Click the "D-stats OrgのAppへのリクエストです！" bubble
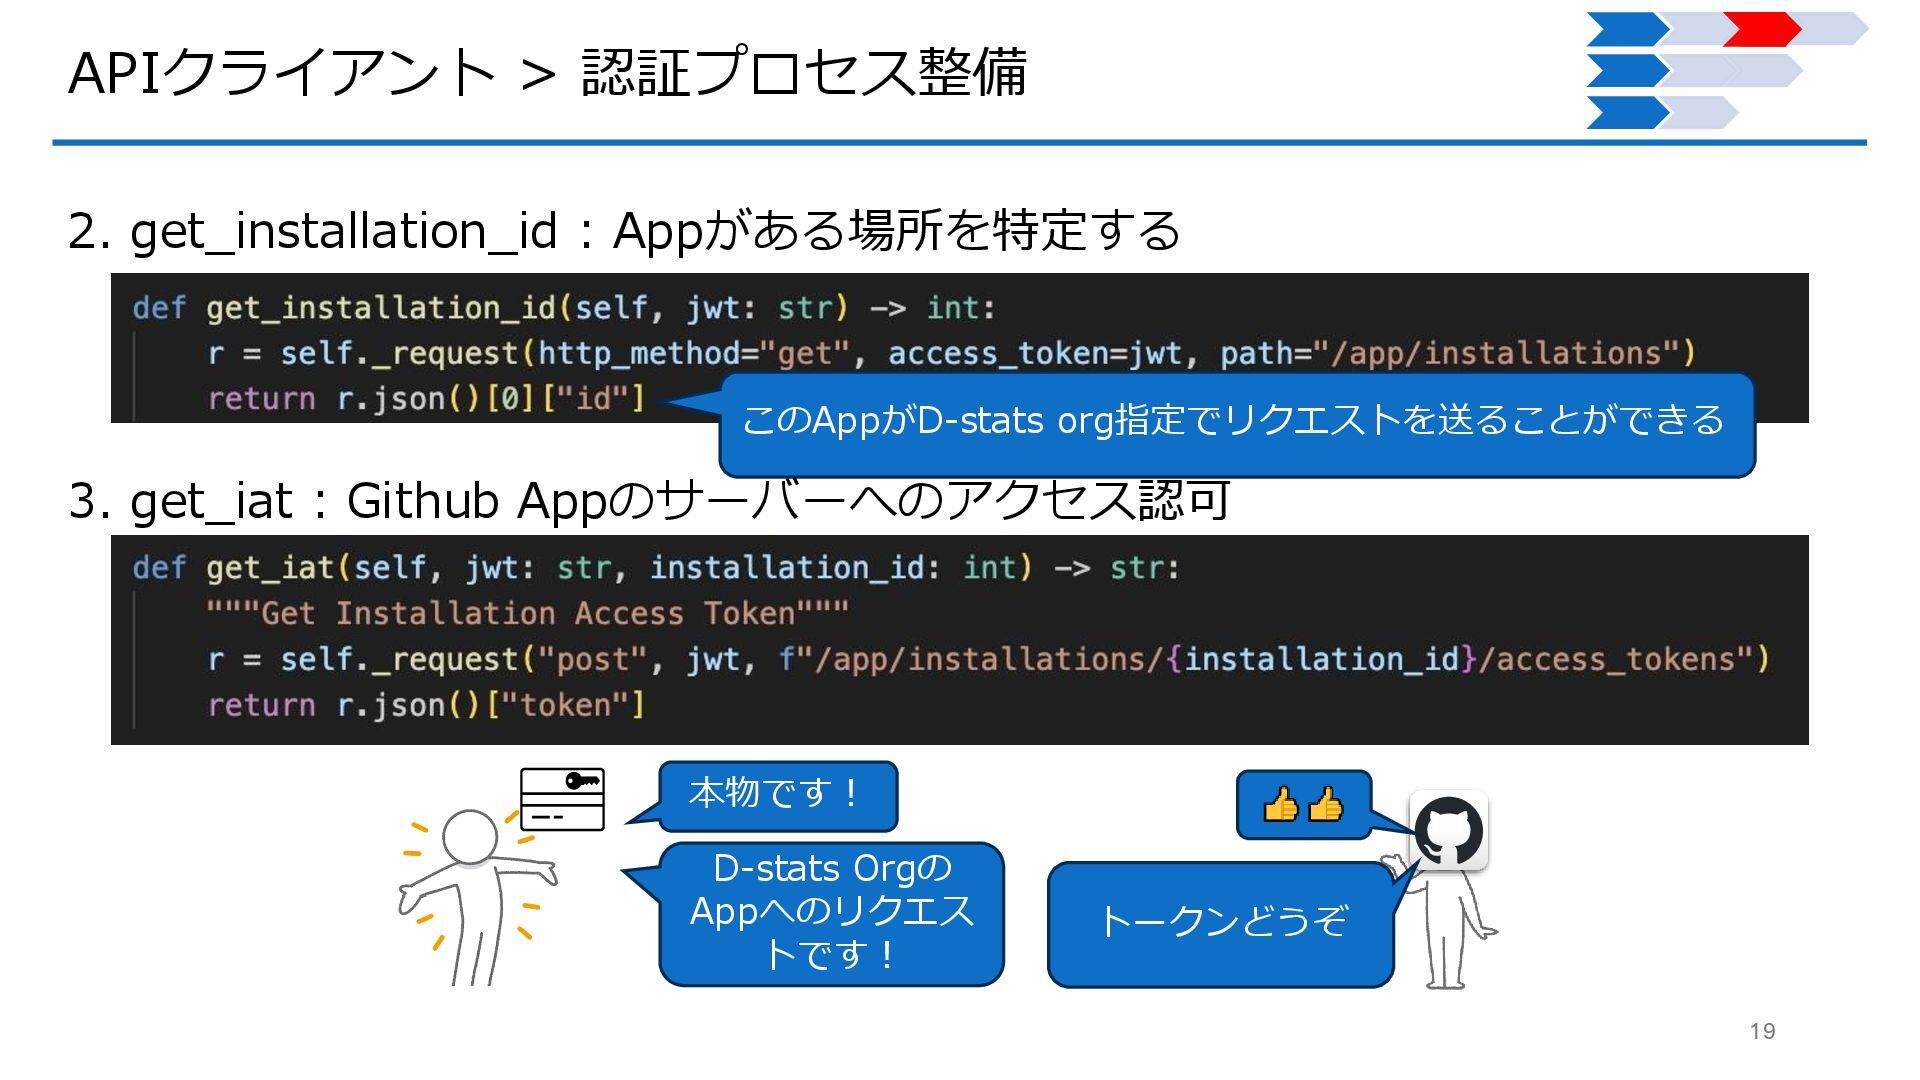 coord(831,913)
